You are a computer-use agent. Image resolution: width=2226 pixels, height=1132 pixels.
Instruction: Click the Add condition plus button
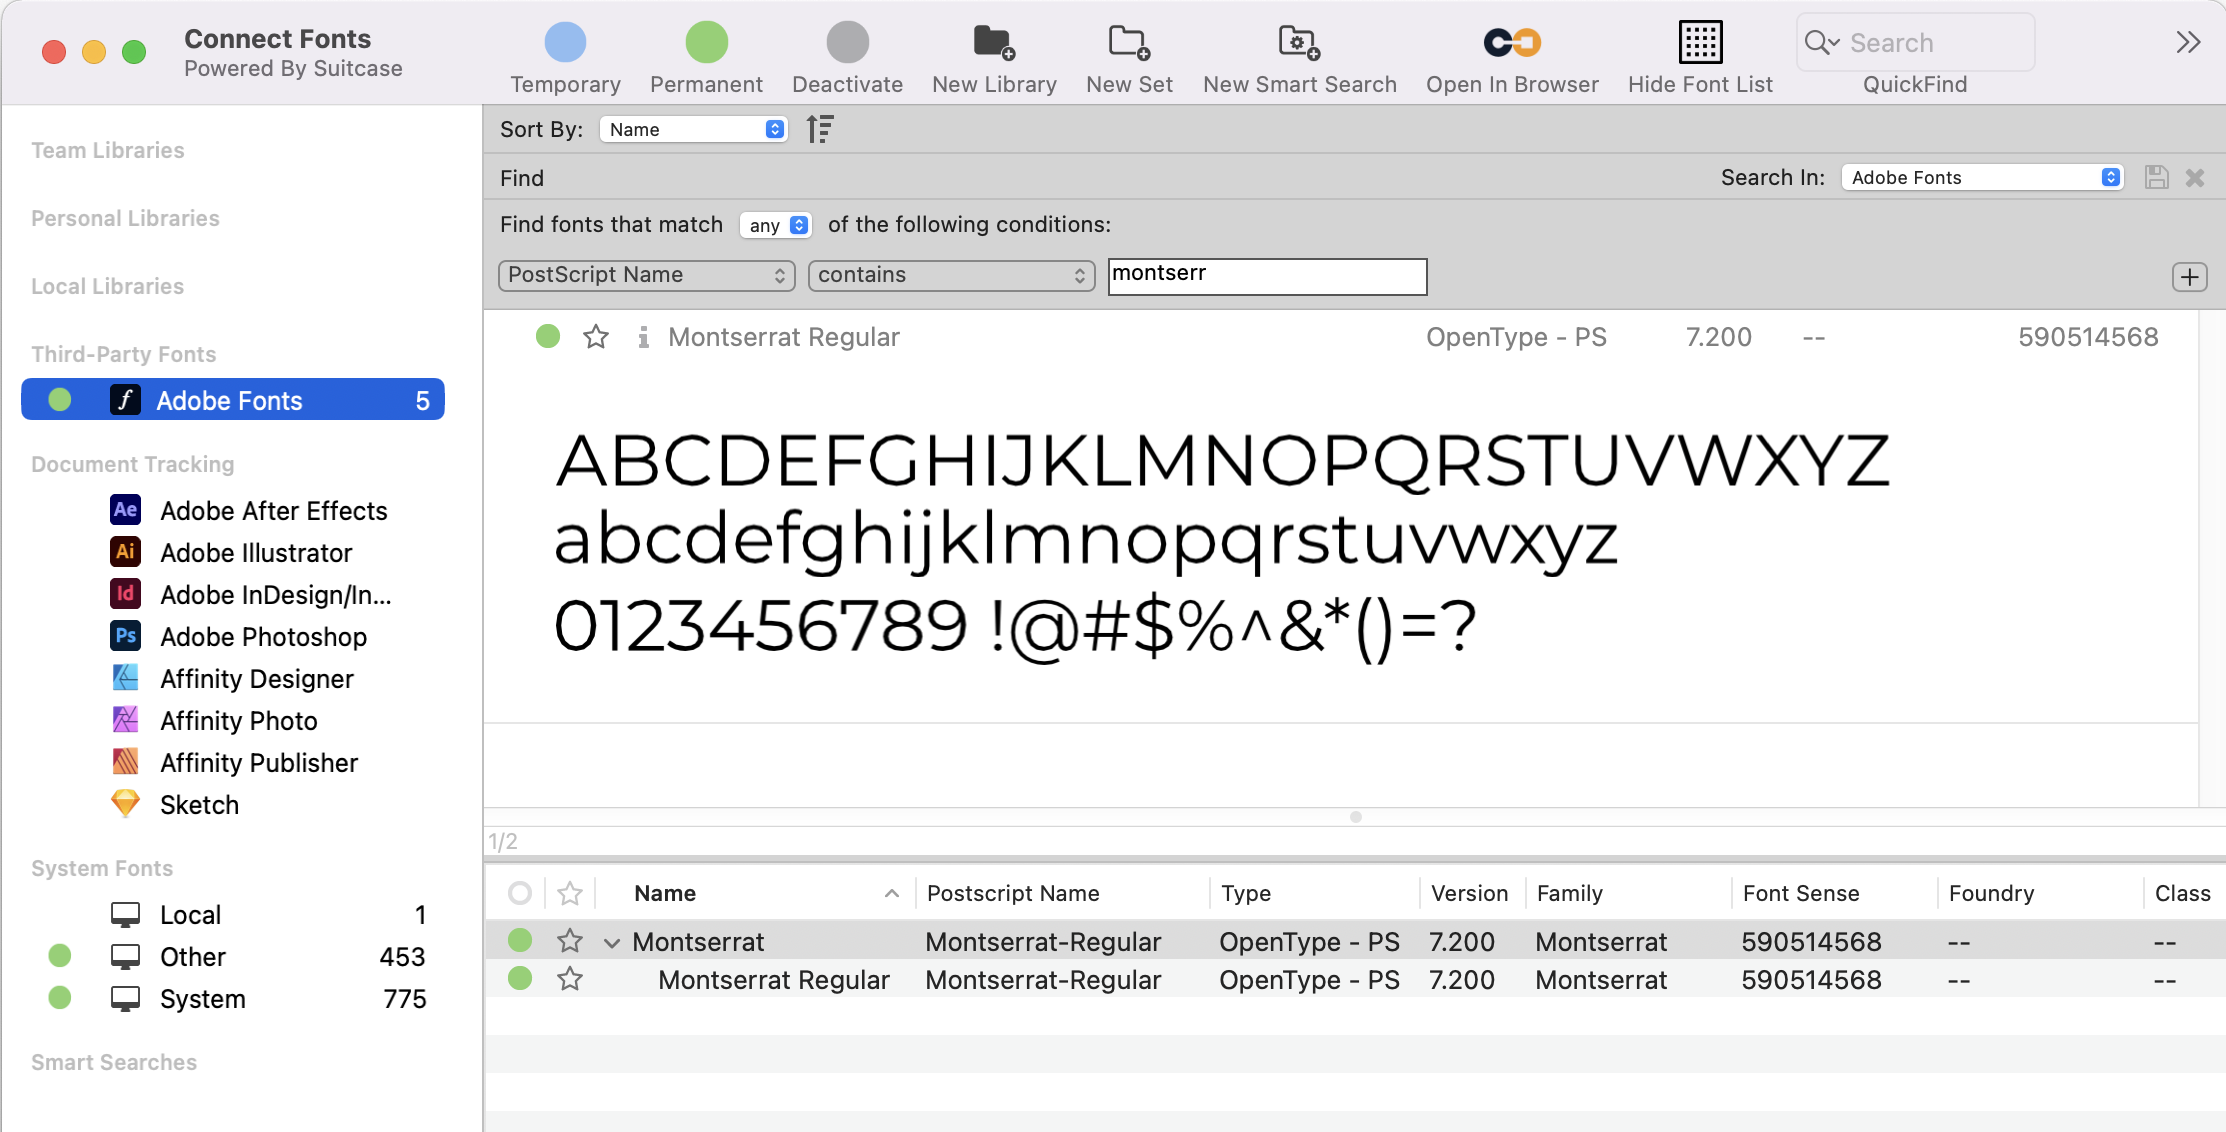[2190, 277]
